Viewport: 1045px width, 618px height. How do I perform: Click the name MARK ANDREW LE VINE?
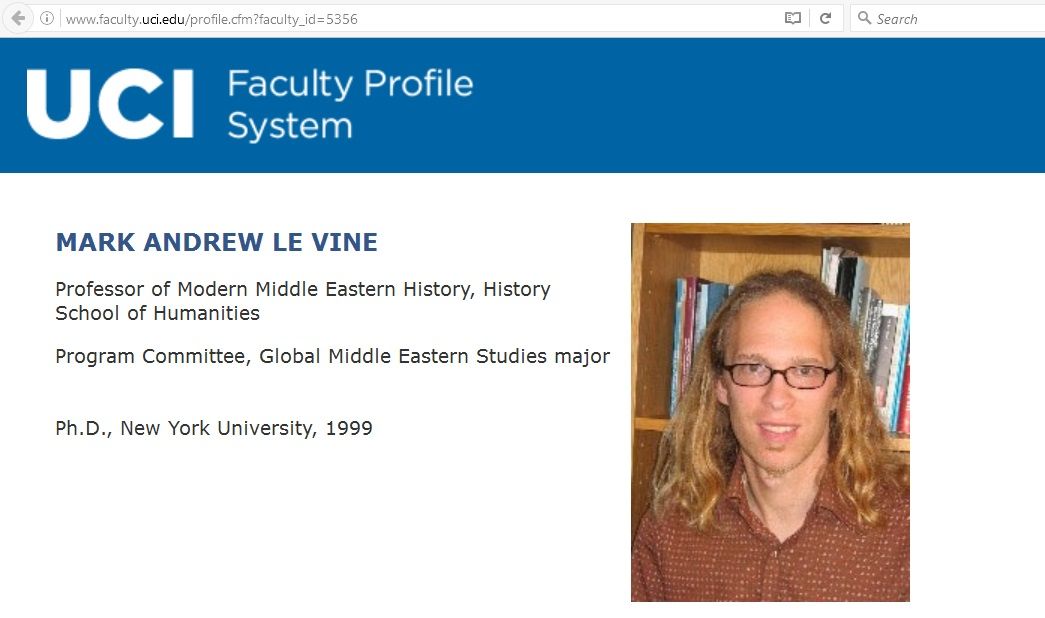coord(216,241)
